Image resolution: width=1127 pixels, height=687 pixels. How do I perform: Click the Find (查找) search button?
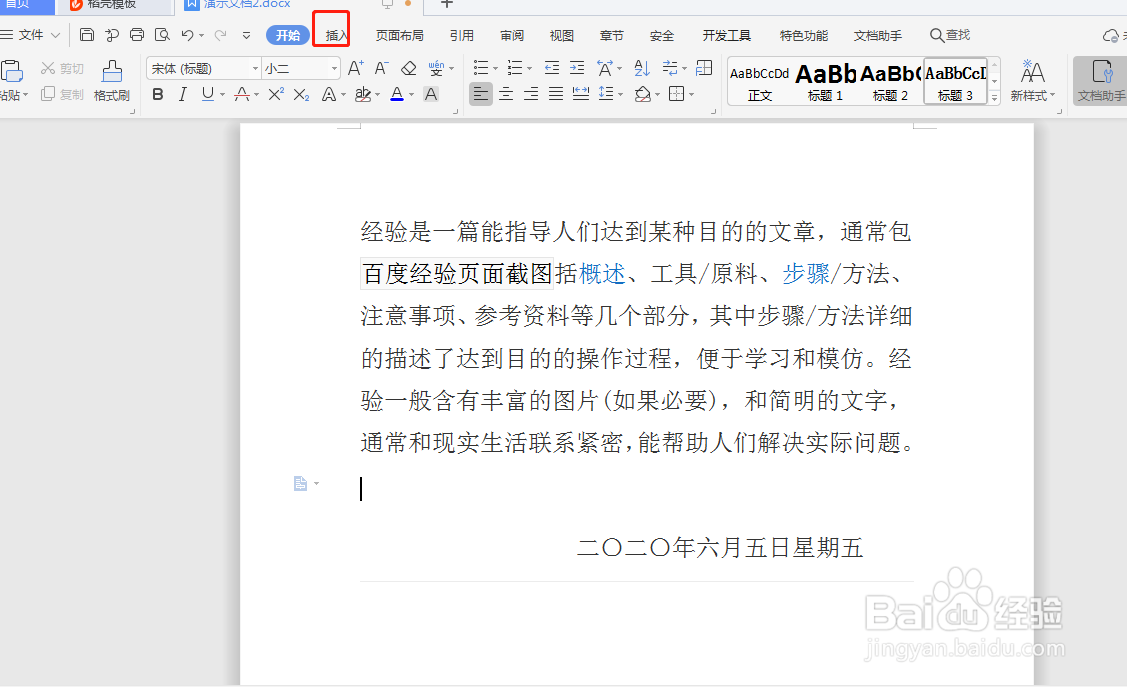click(949, 34)
